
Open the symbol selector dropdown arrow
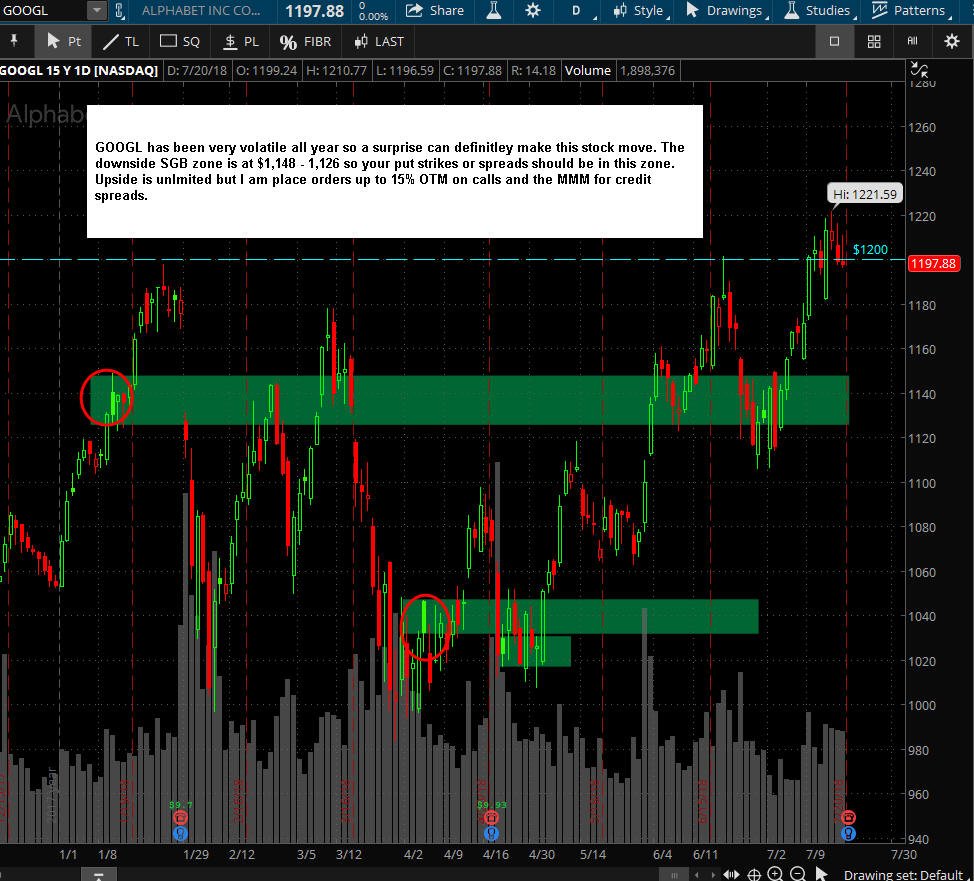point(96,11)
